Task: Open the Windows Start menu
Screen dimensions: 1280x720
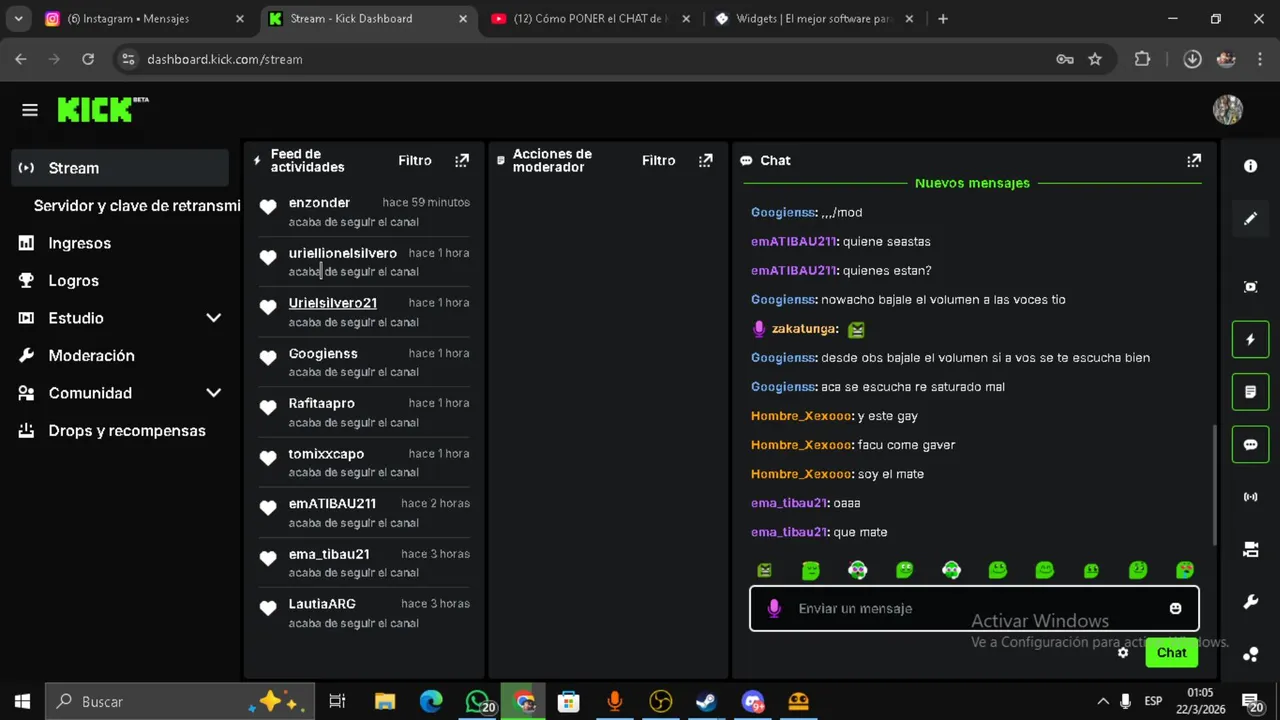Action: tap(22, 701)
